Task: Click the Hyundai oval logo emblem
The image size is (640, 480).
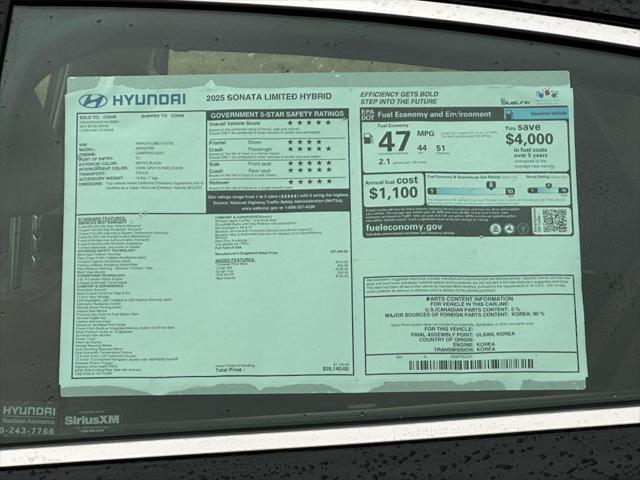Action: coord(93,100)
